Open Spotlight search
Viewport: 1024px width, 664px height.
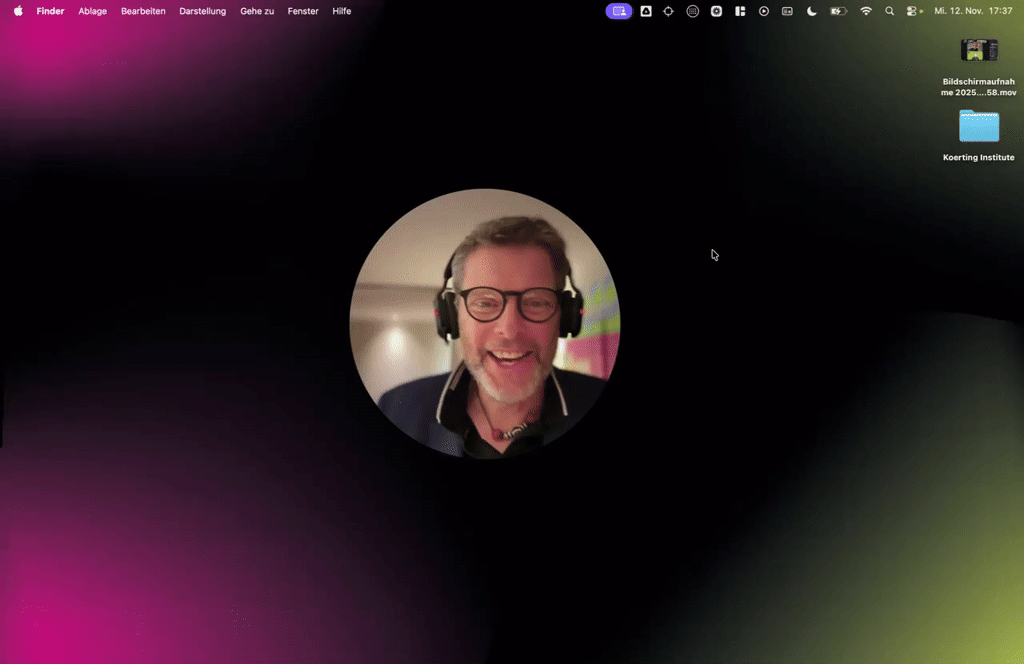tap(889, 11)
